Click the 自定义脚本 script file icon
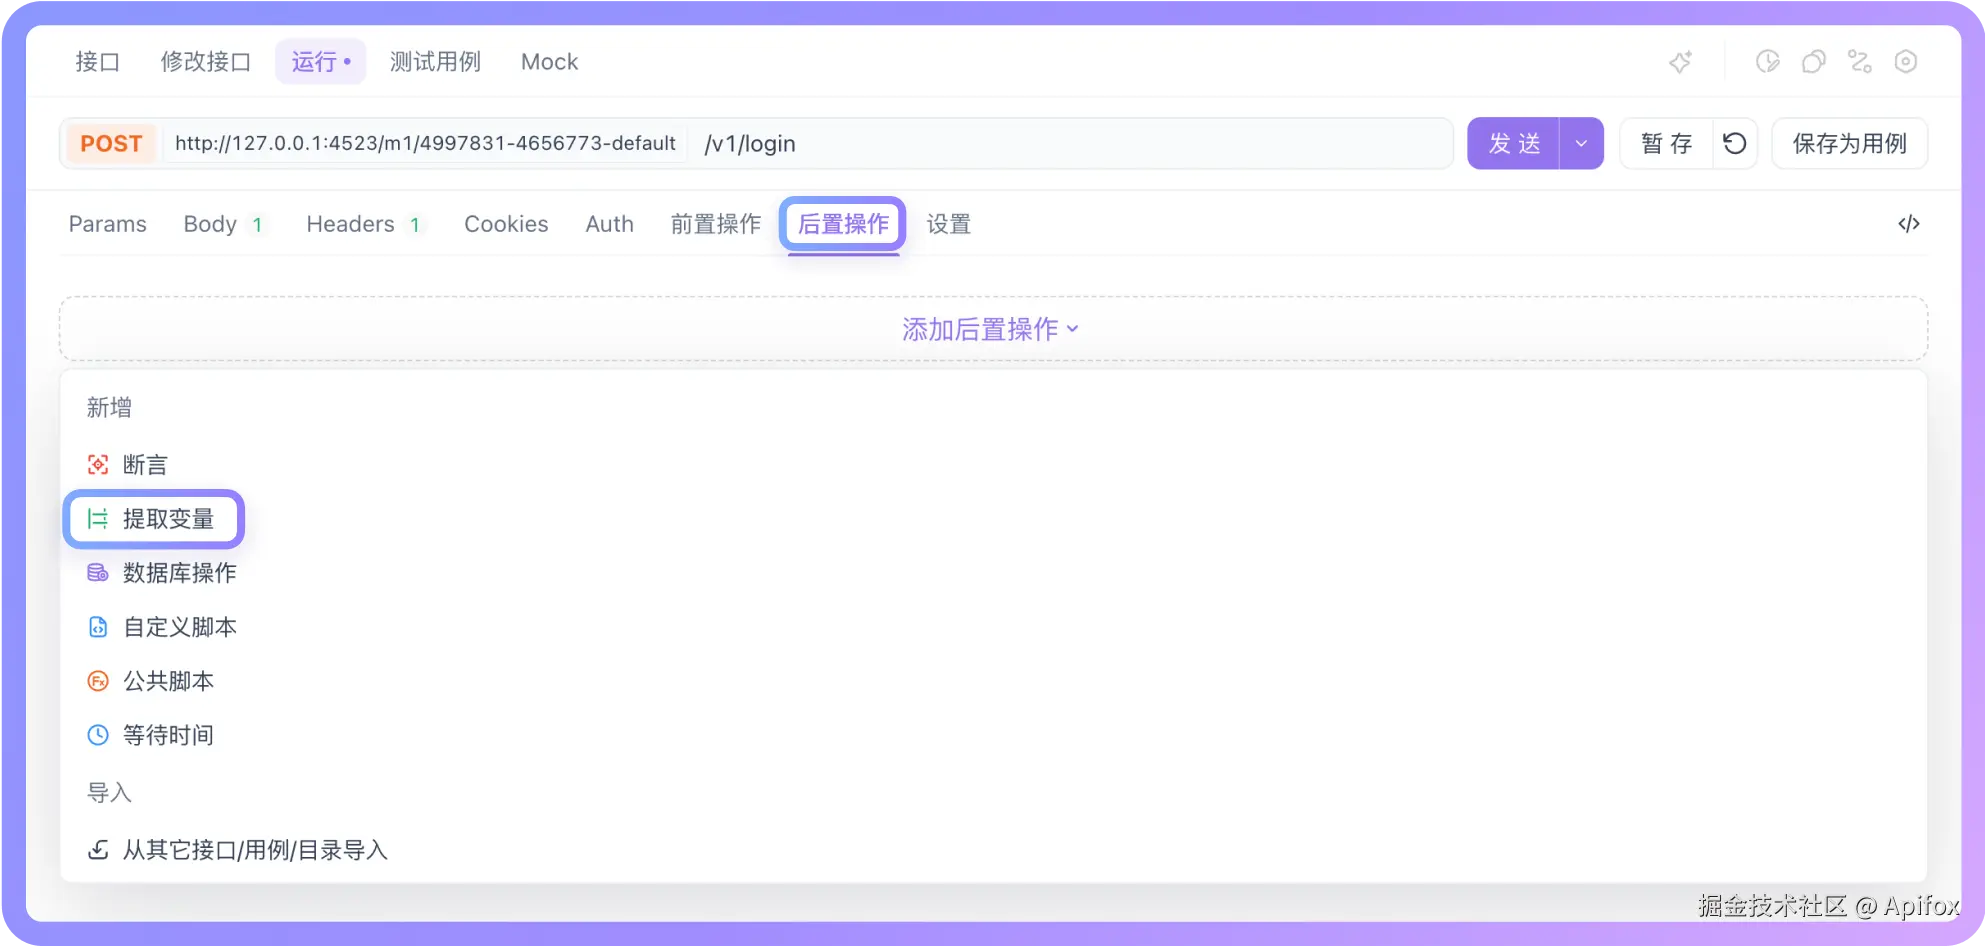Screen dimensions: 1985x946 pos(98,627)
